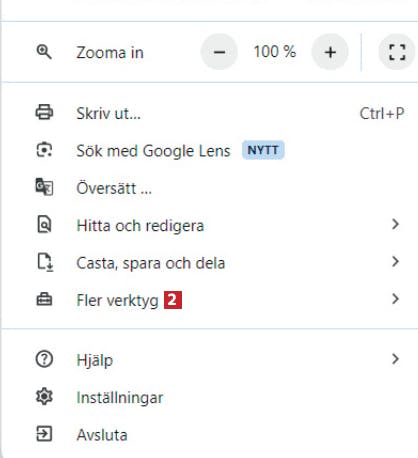The image size is (418, 458).
Task: Click the translate icon beside Översätt
Action: (44, 187)
